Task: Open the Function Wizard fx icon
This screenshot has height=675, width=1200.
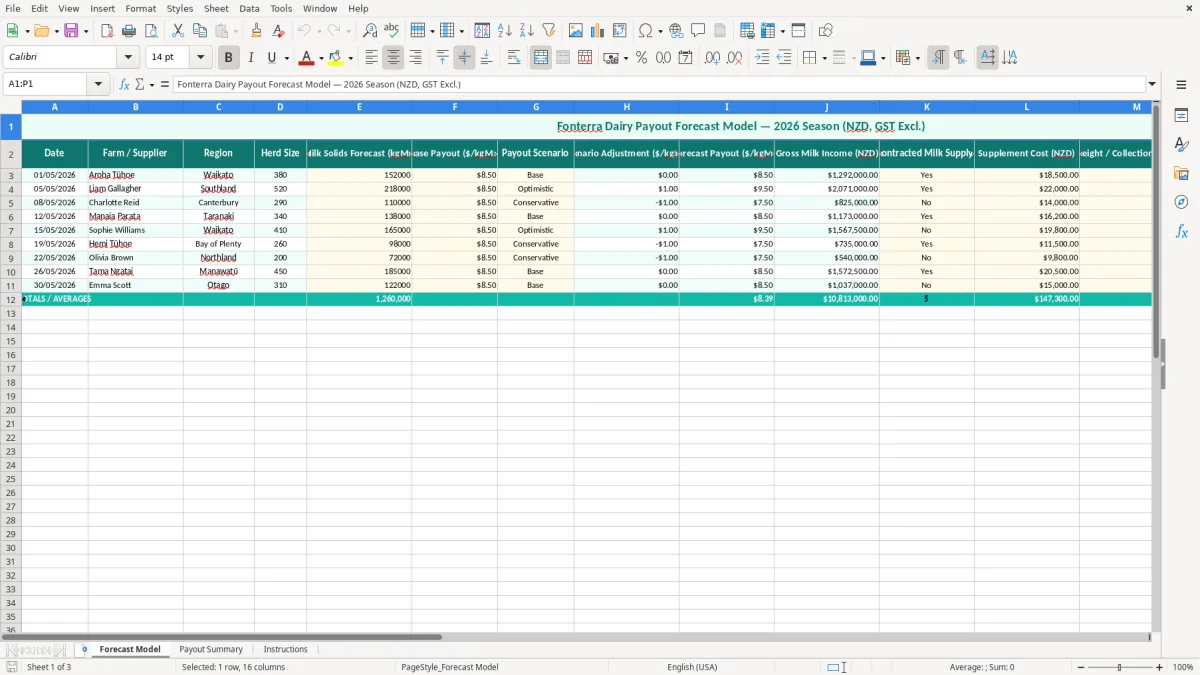Action: point(125,84)
